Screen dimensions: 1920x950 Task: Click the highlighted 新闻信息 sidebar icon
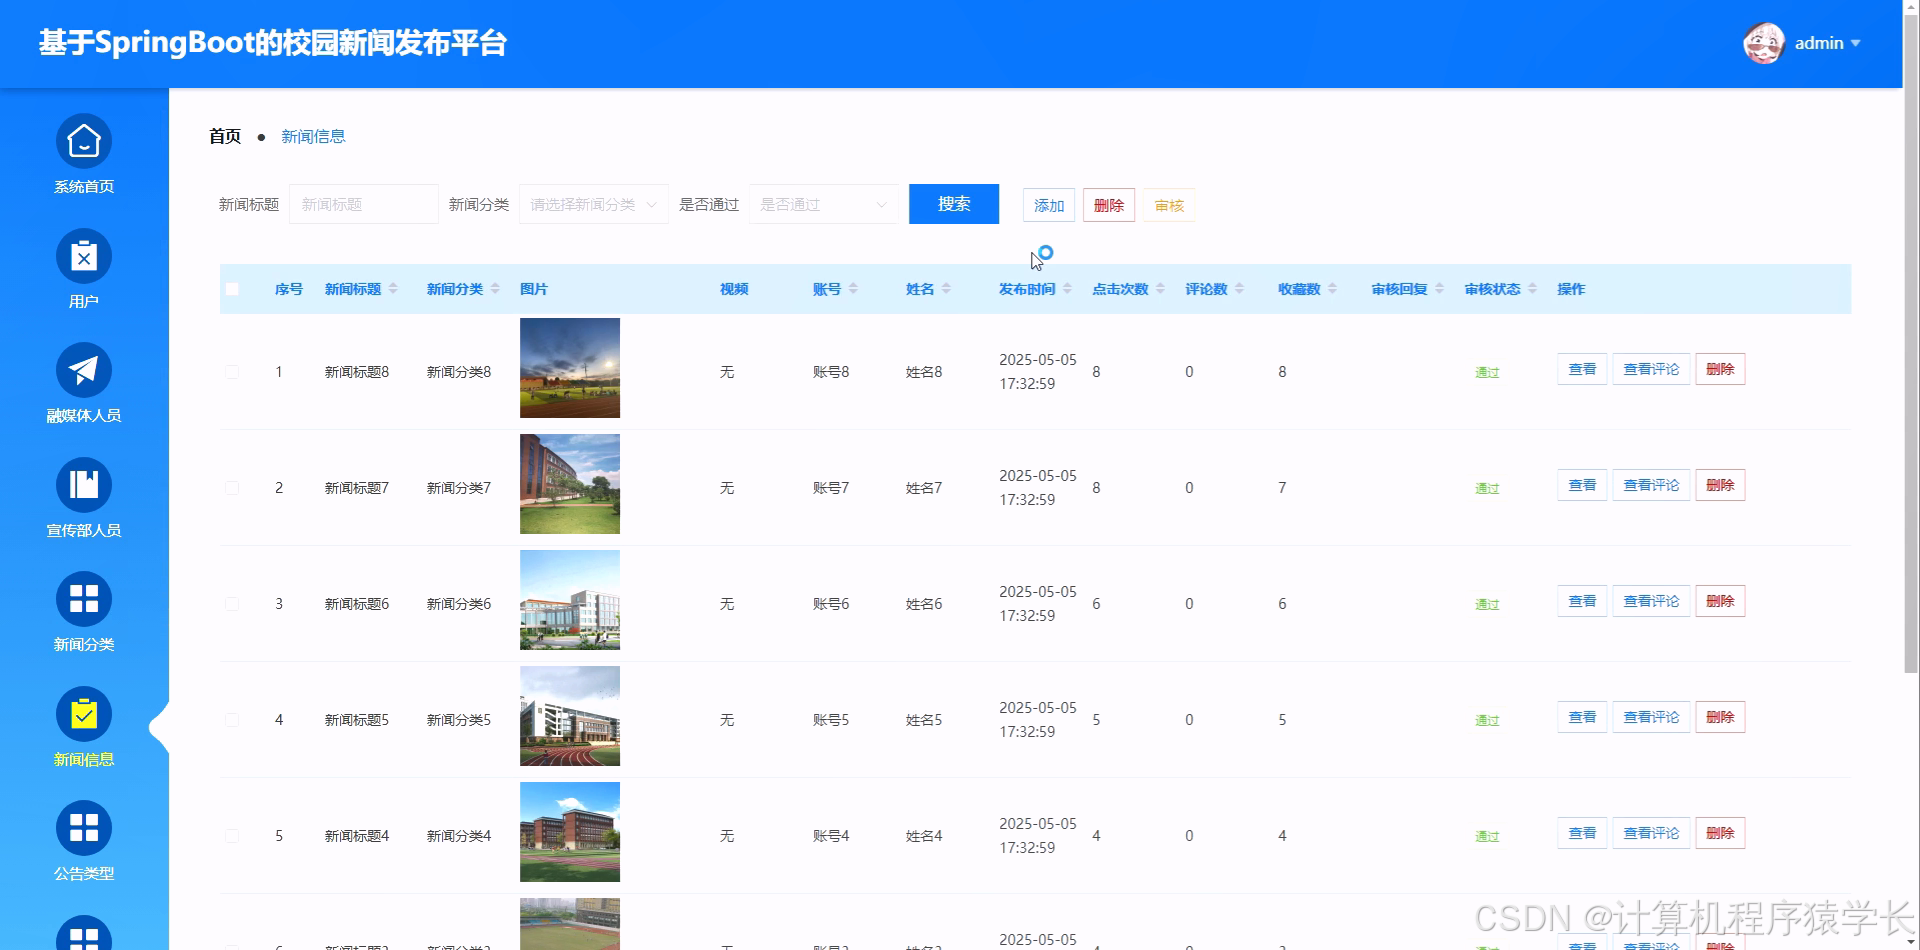(84, 713)
